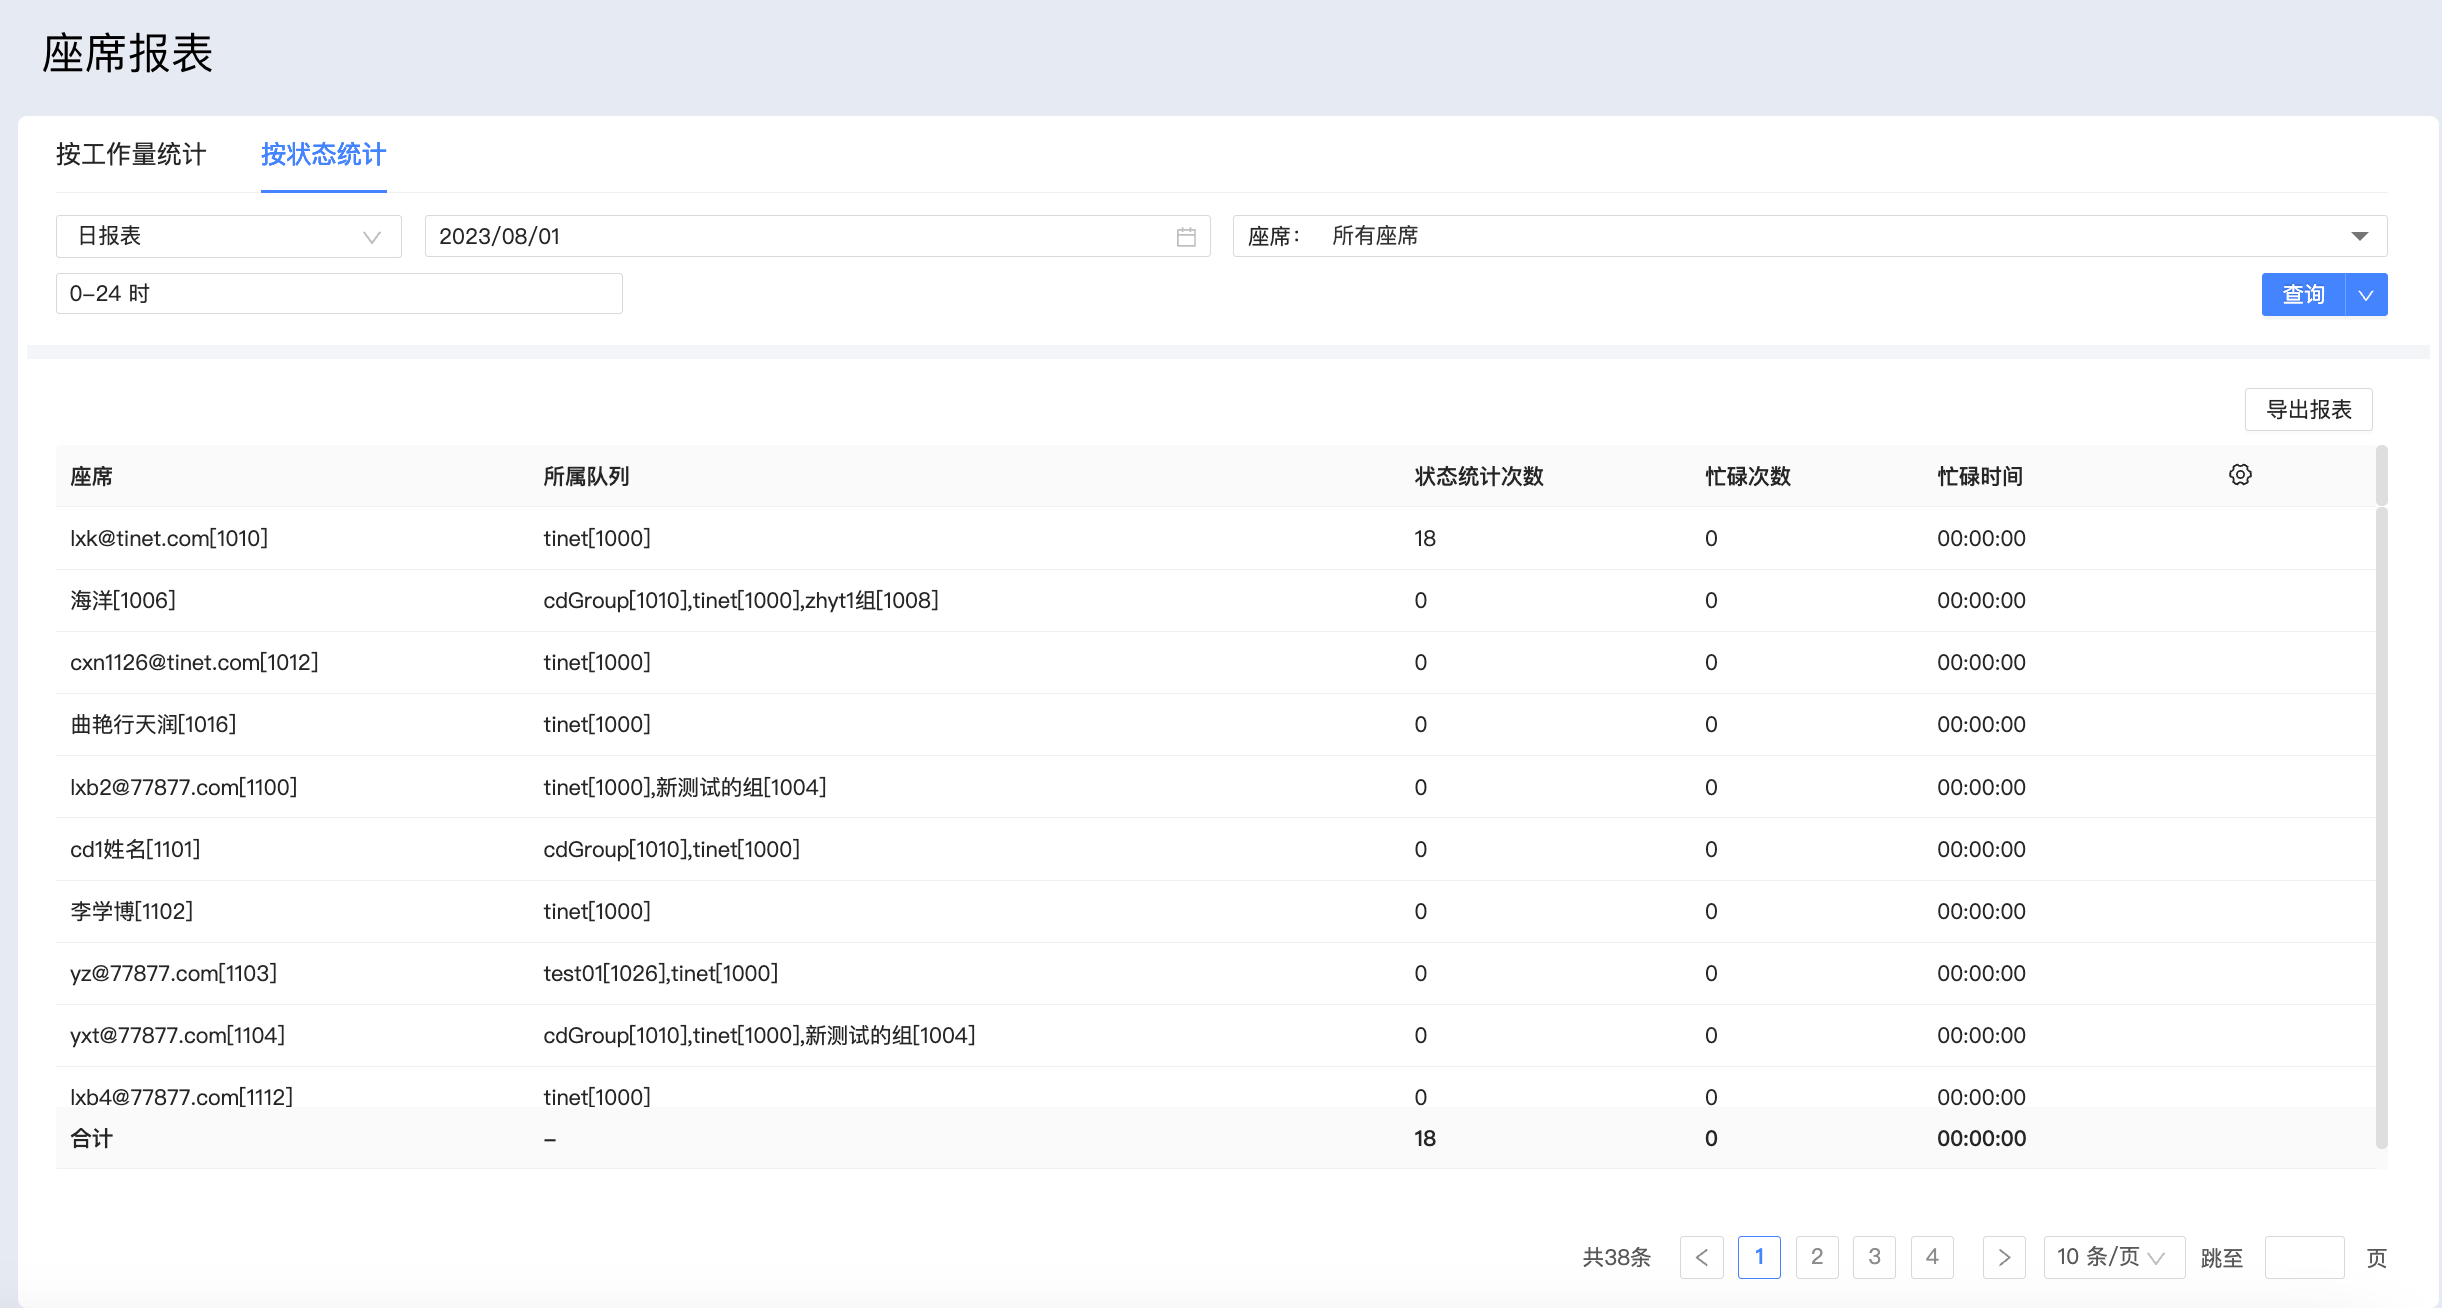Screen dimensions: 2442x1308
Task: Switch to the 按工作量统计 tab
Action: click(x=131, y=154)
